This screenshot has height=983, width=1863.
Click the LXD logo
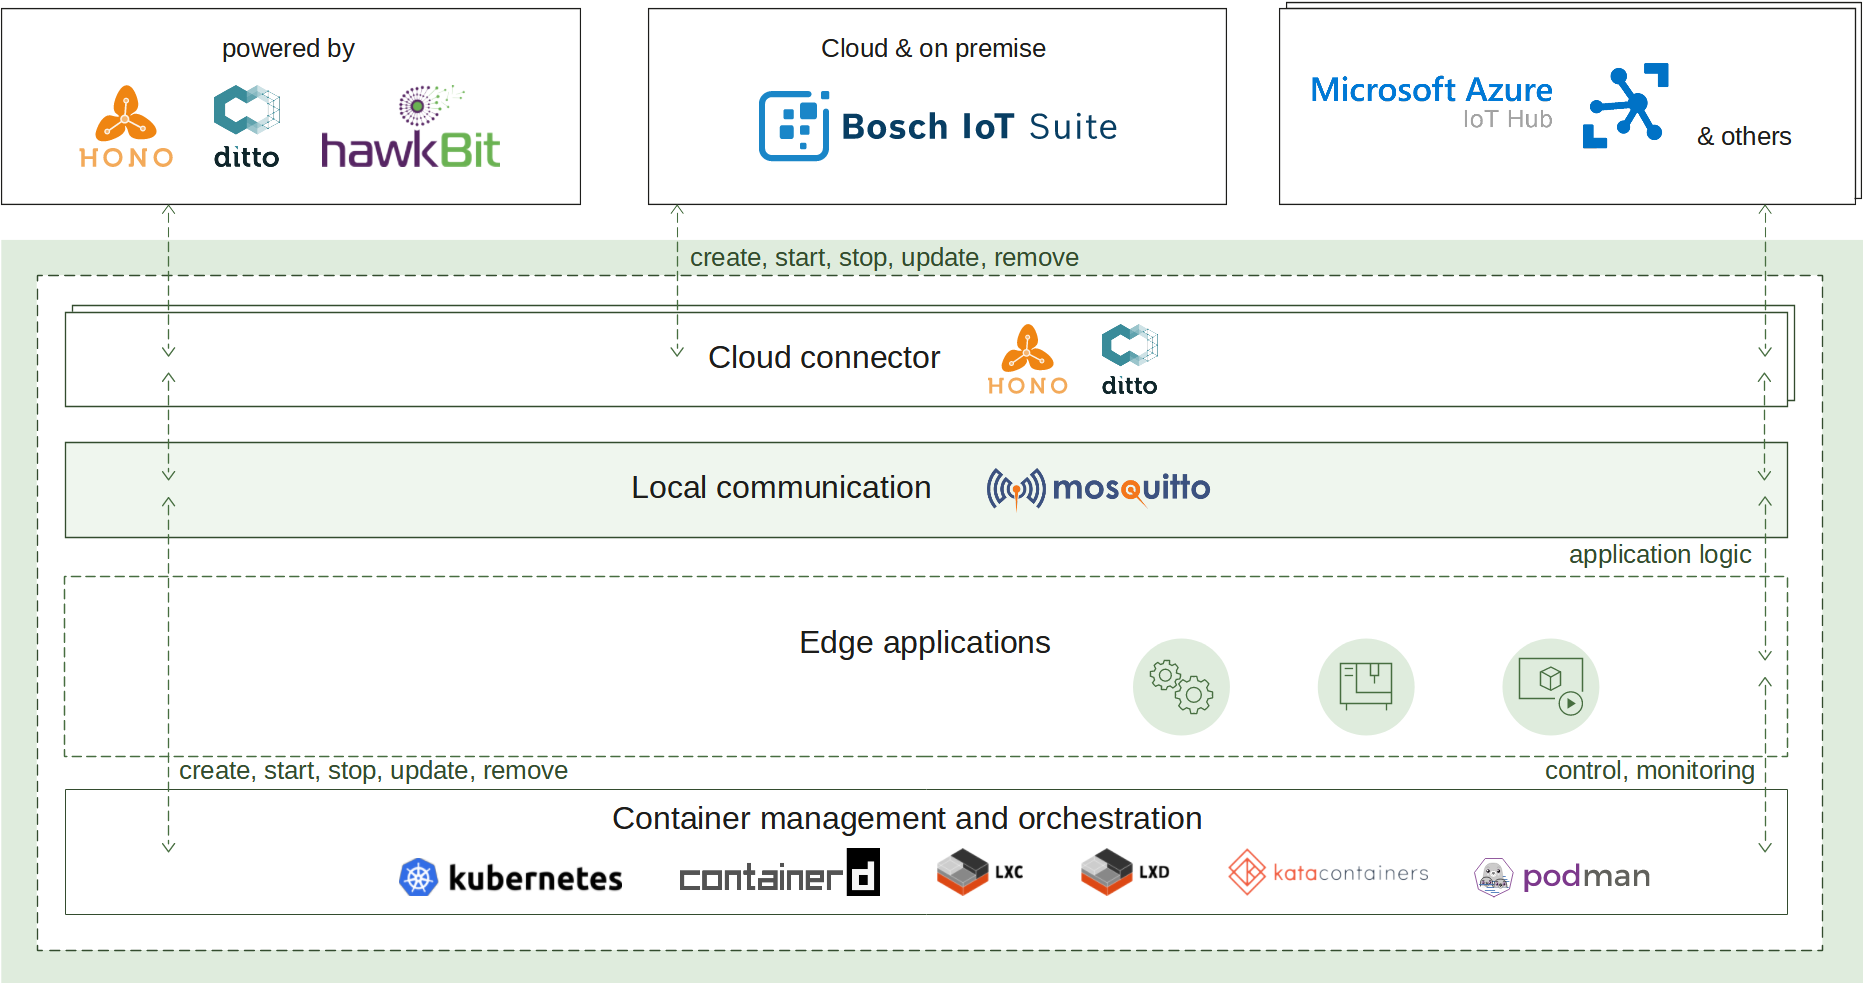click(x=1125, y=872)
